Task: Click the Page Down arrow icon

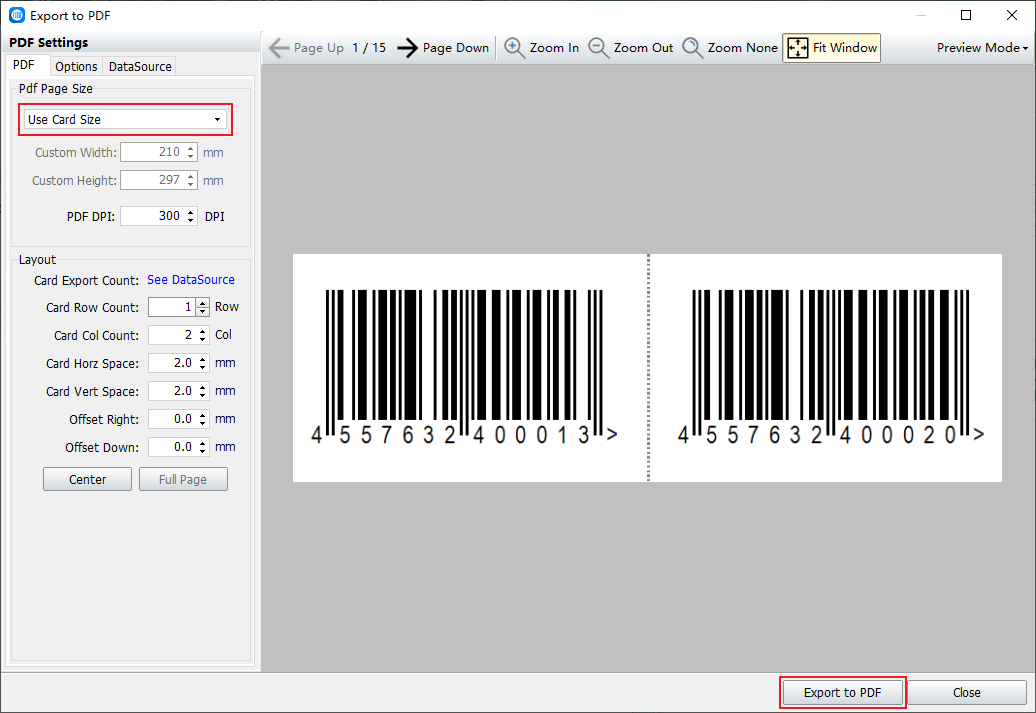Action: pyautogui.click(x=408, y=48)
